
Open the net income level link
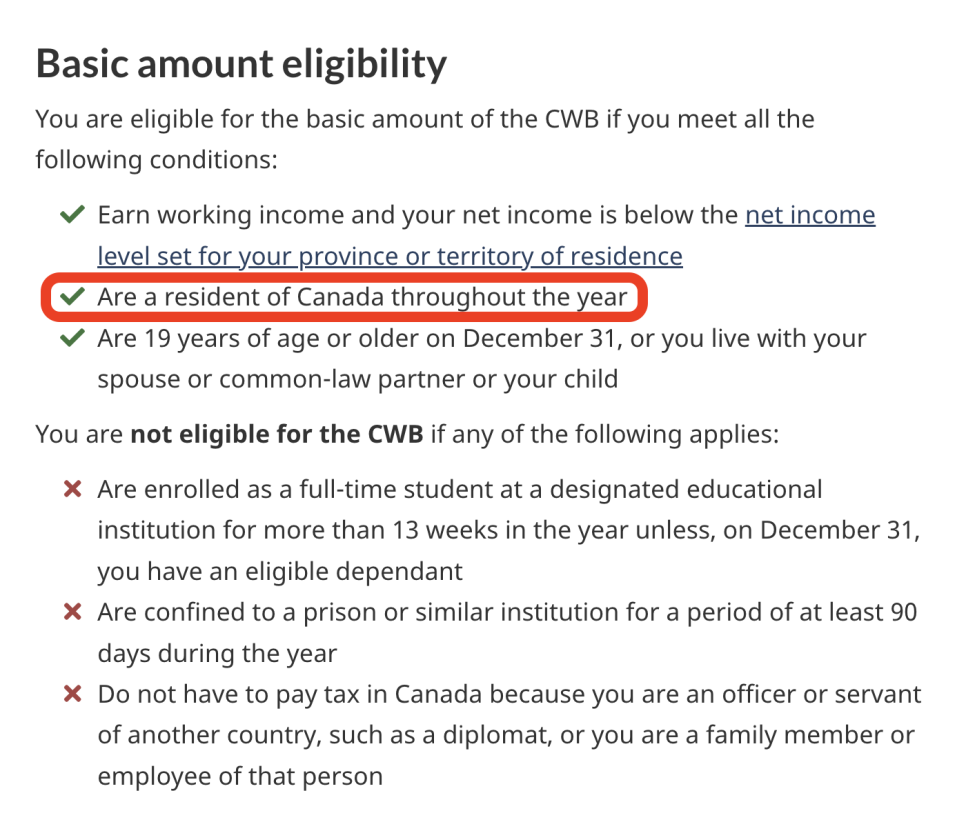pyautogui.click(x=810, y=215)
